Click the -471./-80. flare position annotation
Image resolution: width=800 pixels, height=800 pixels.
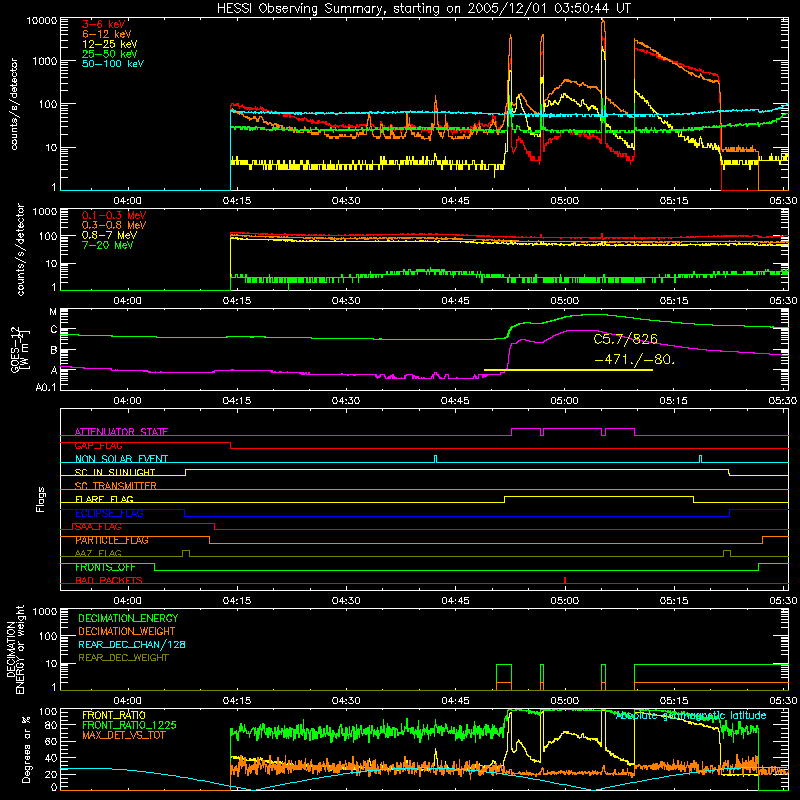point(635,359)
